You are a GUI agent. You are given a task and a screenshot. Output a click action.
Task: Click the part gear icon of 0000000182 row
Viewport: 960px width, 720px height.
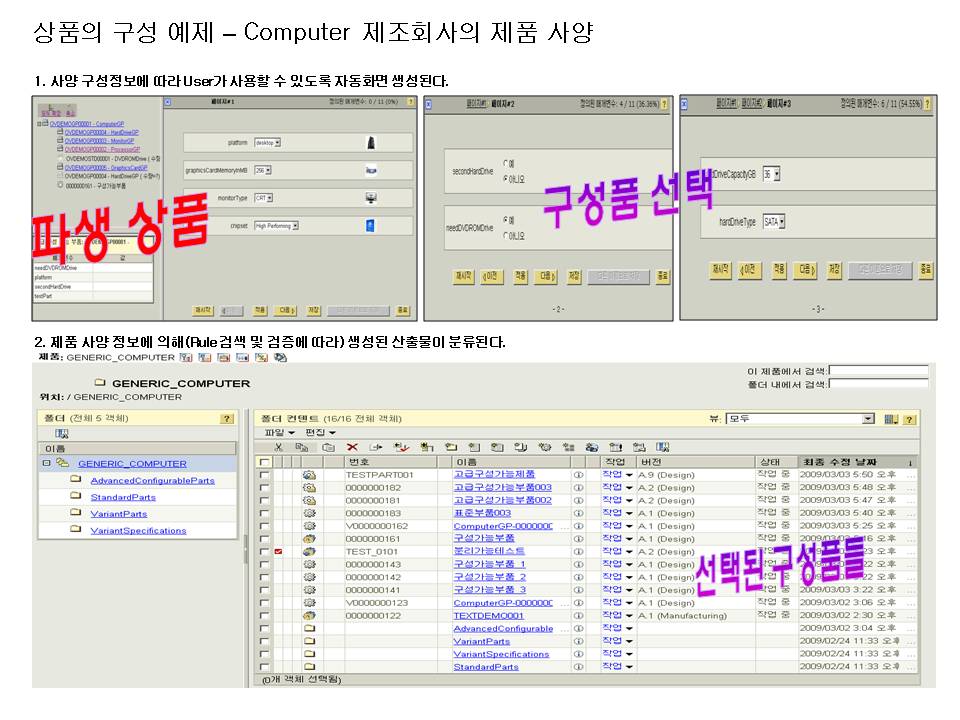[310, 488]
